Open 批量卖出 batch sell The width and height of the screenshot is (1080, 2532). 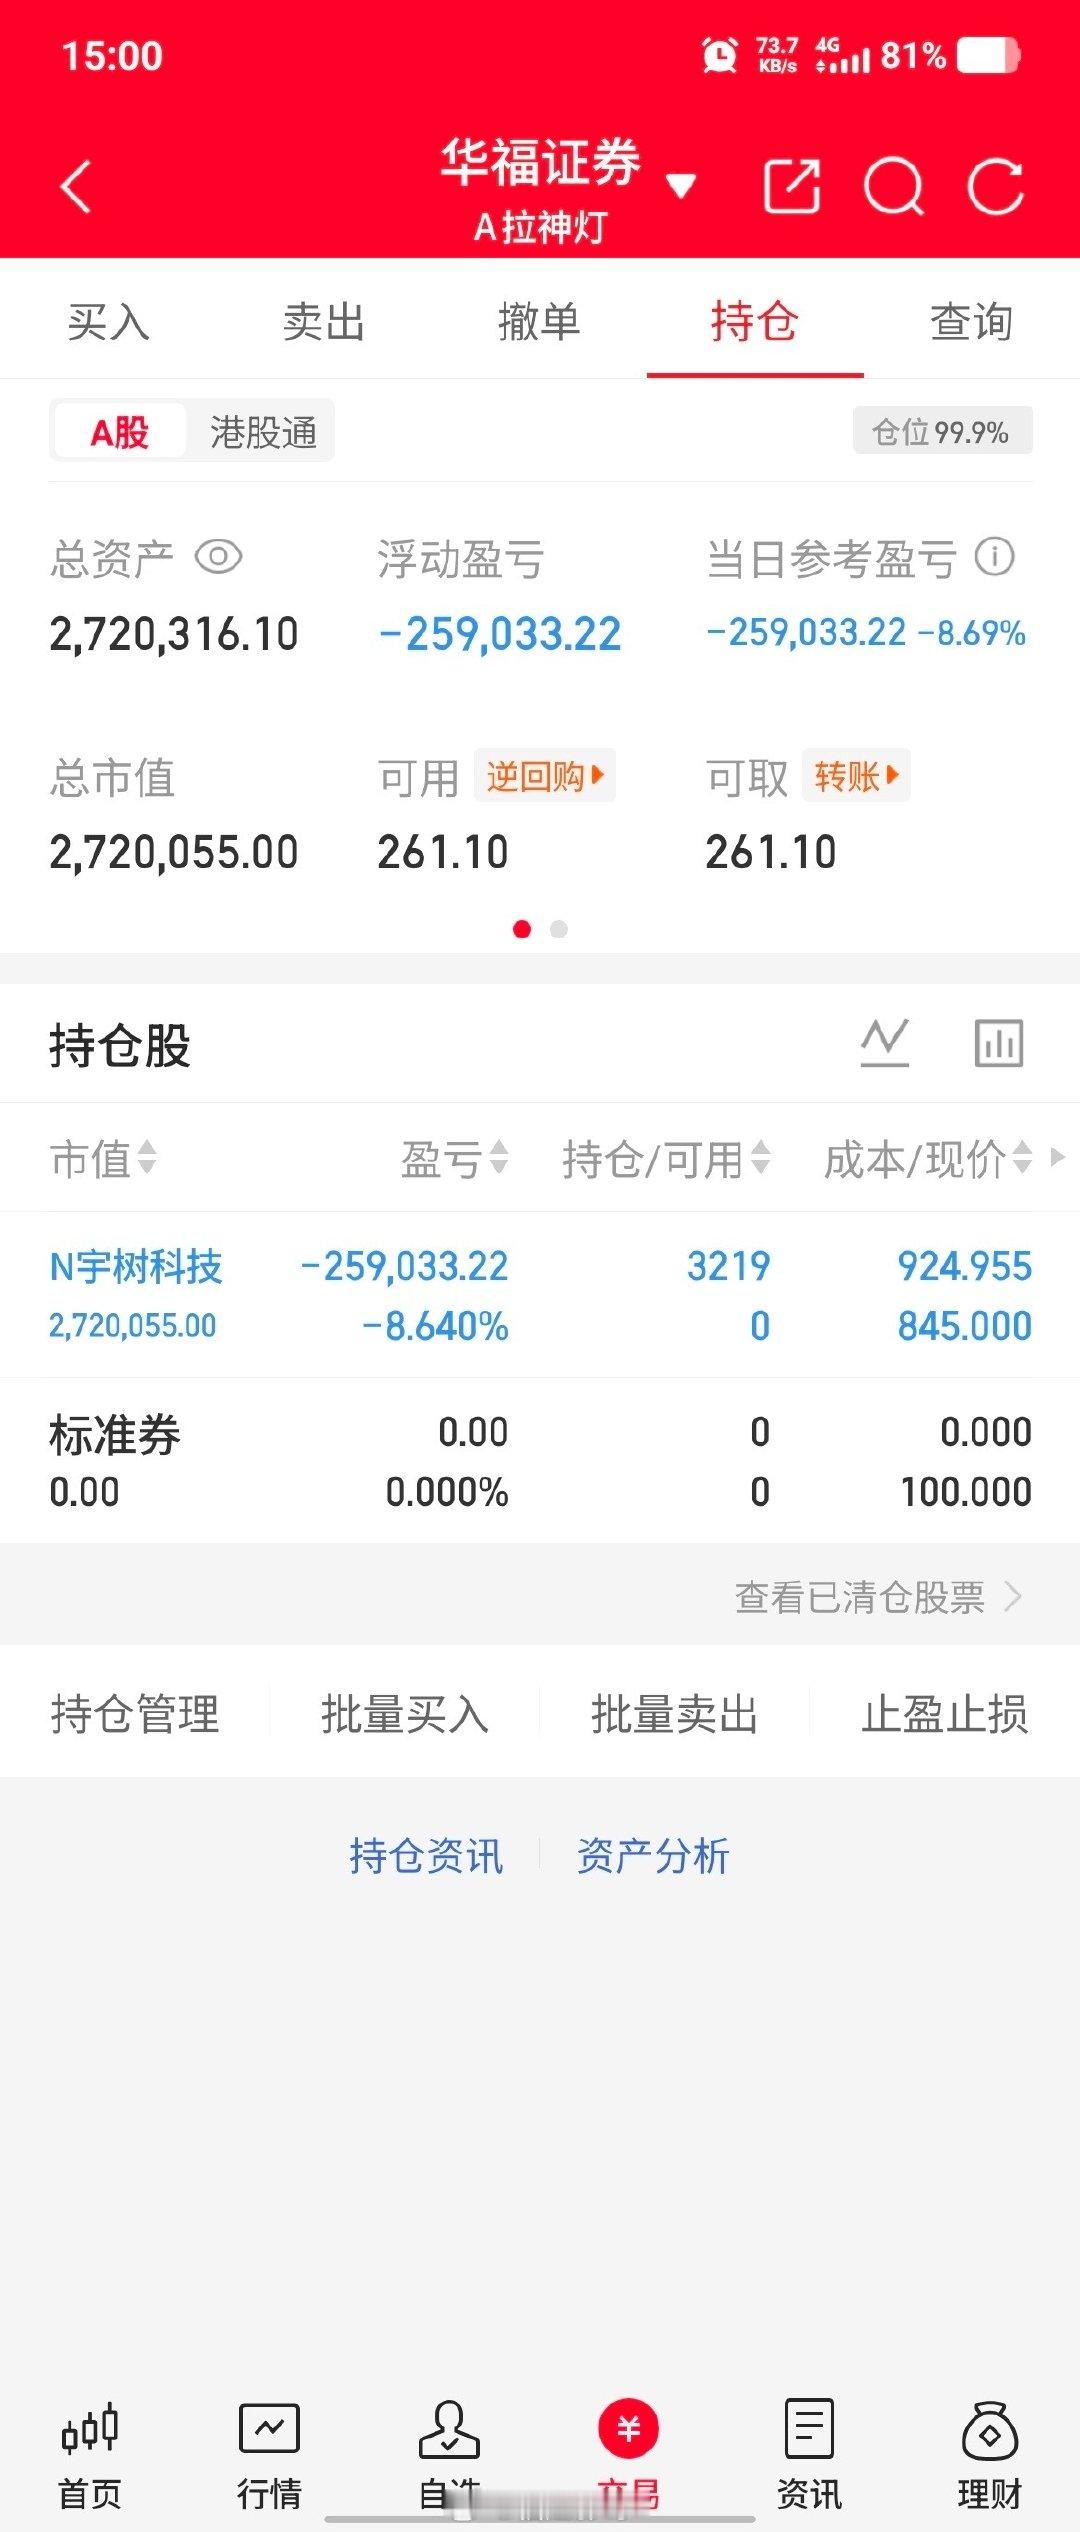click(674, 1713)
